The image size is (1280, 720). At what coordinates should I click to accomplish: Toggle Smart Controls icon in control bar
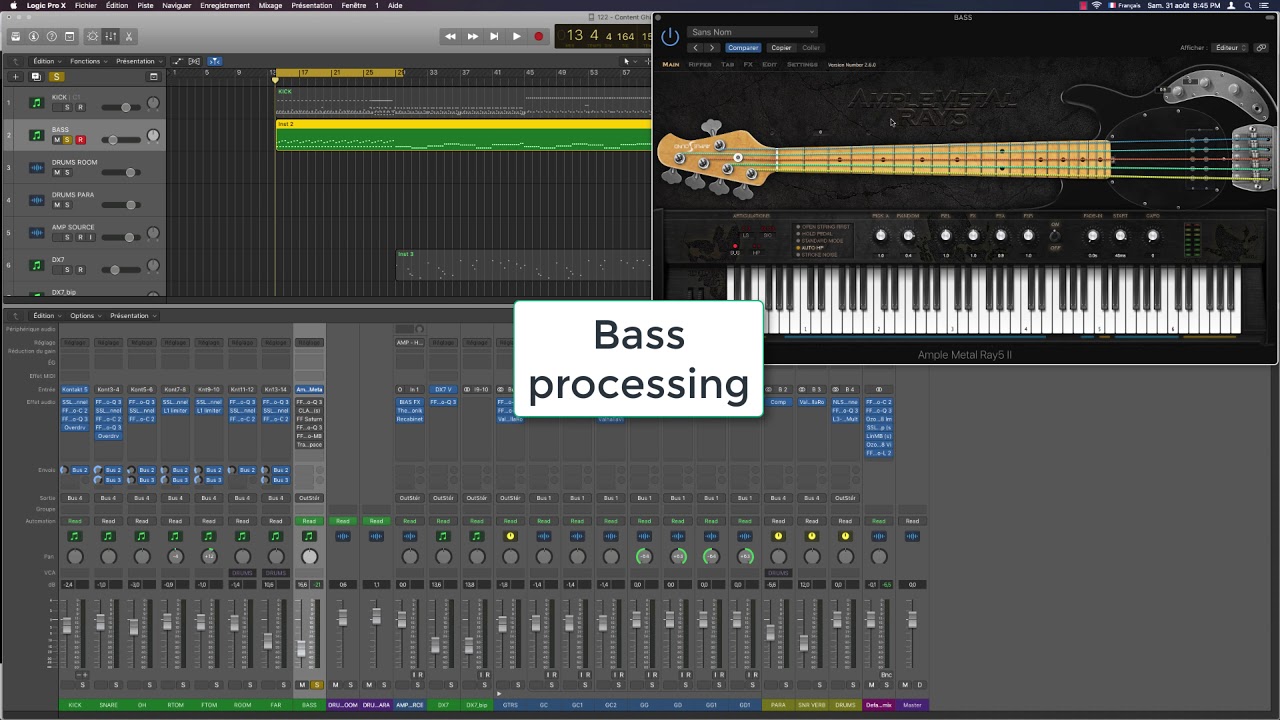[x=93, y=36]
